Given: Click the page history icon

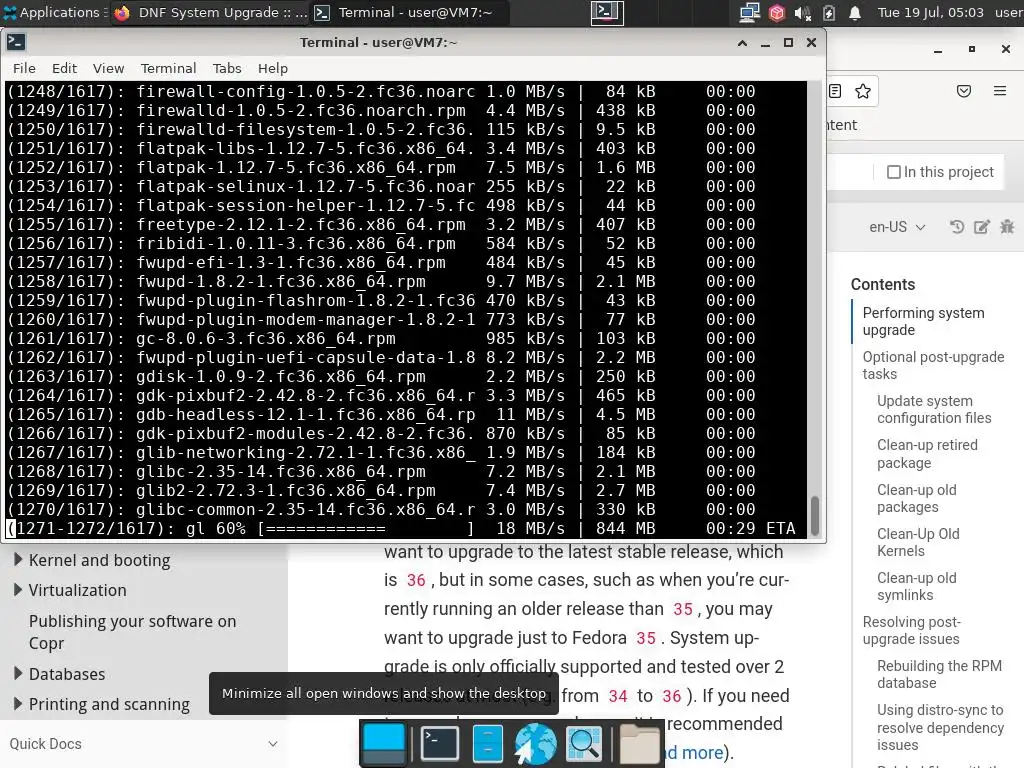Looking at the screenshot, I should (957, 227).
